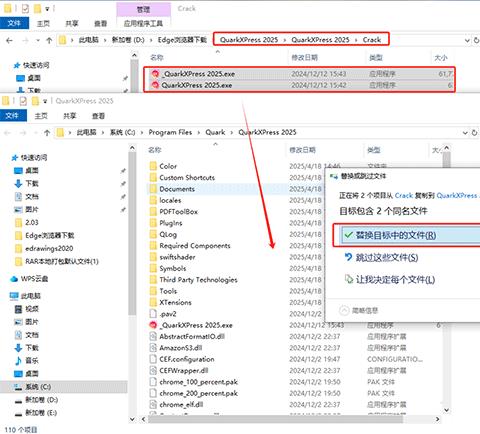Screen dimensions: 480x434
Task: Choose 让我决定每个文件(L) option
Action: [390, 279]
